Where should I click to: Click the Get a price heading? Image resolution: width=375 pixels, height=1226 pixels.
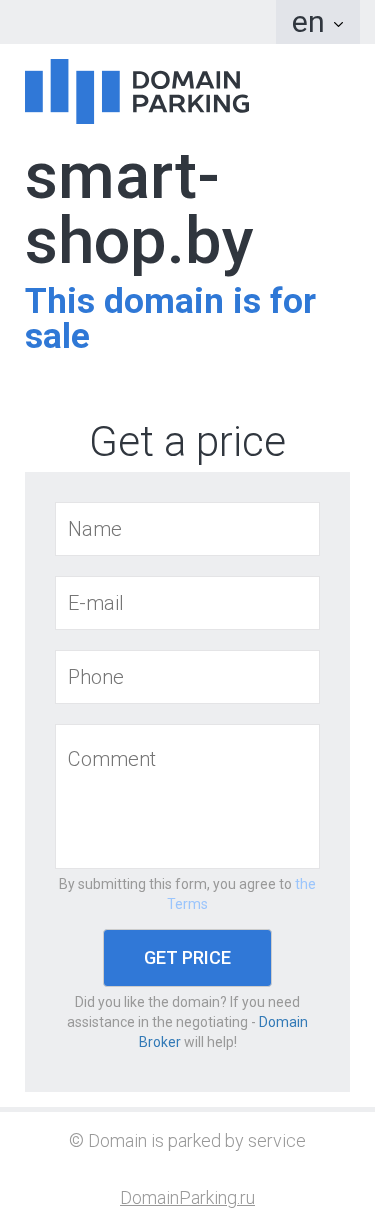[187, 441]
